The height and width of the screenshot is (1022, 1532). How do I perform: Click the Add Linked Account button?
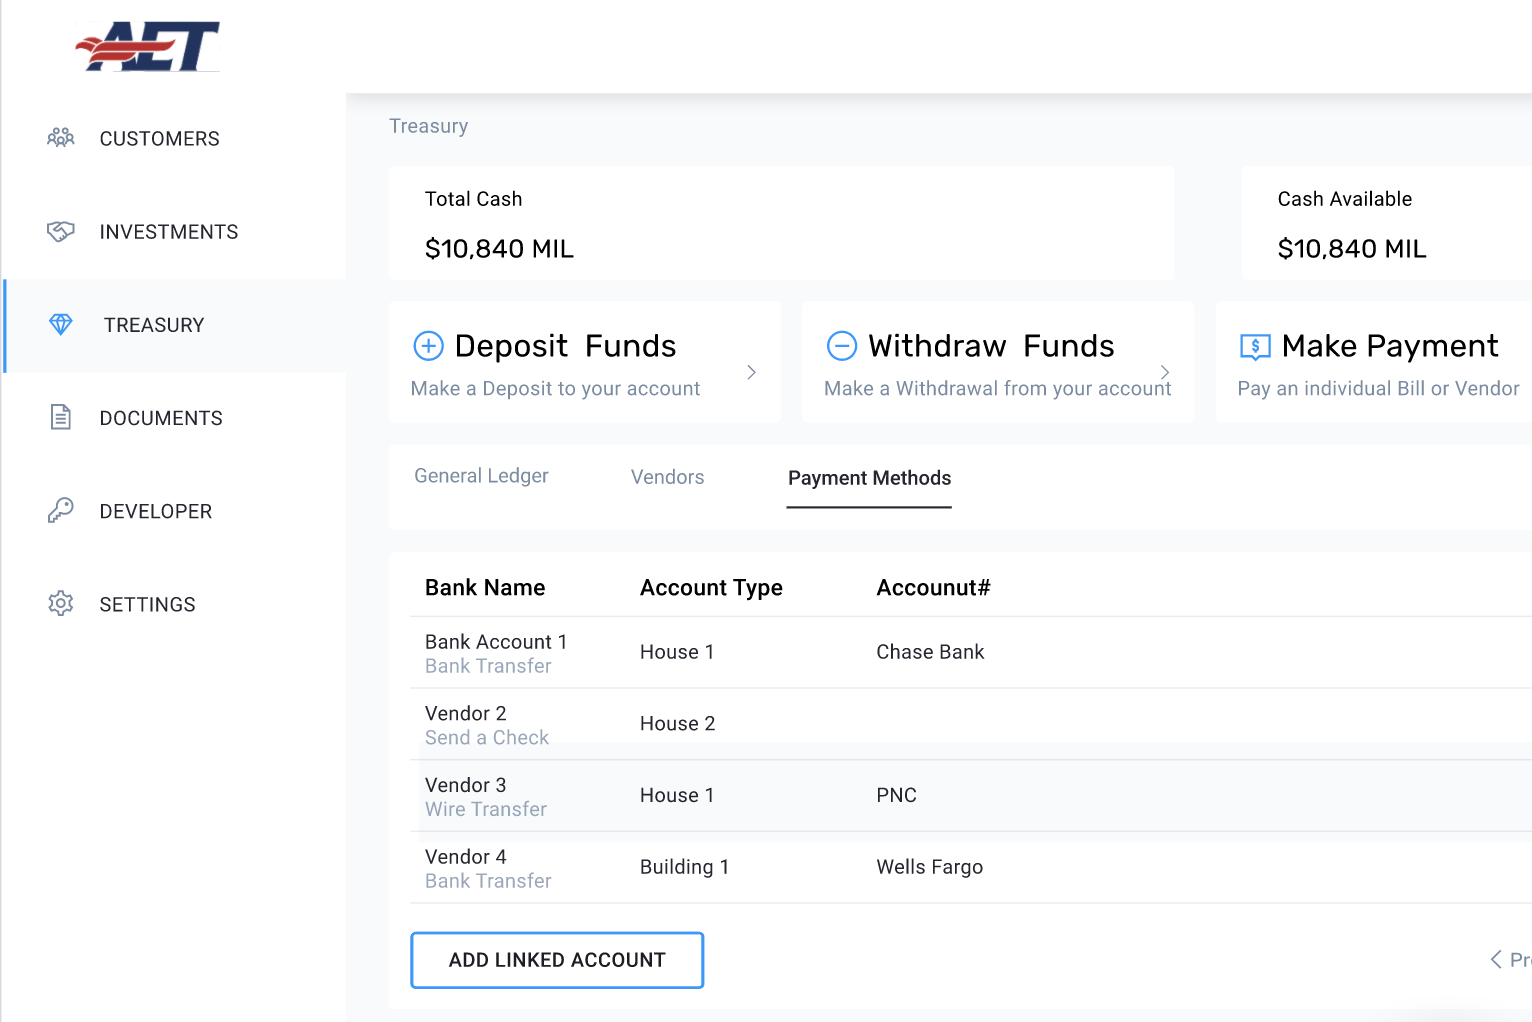[x=557, y=960]
